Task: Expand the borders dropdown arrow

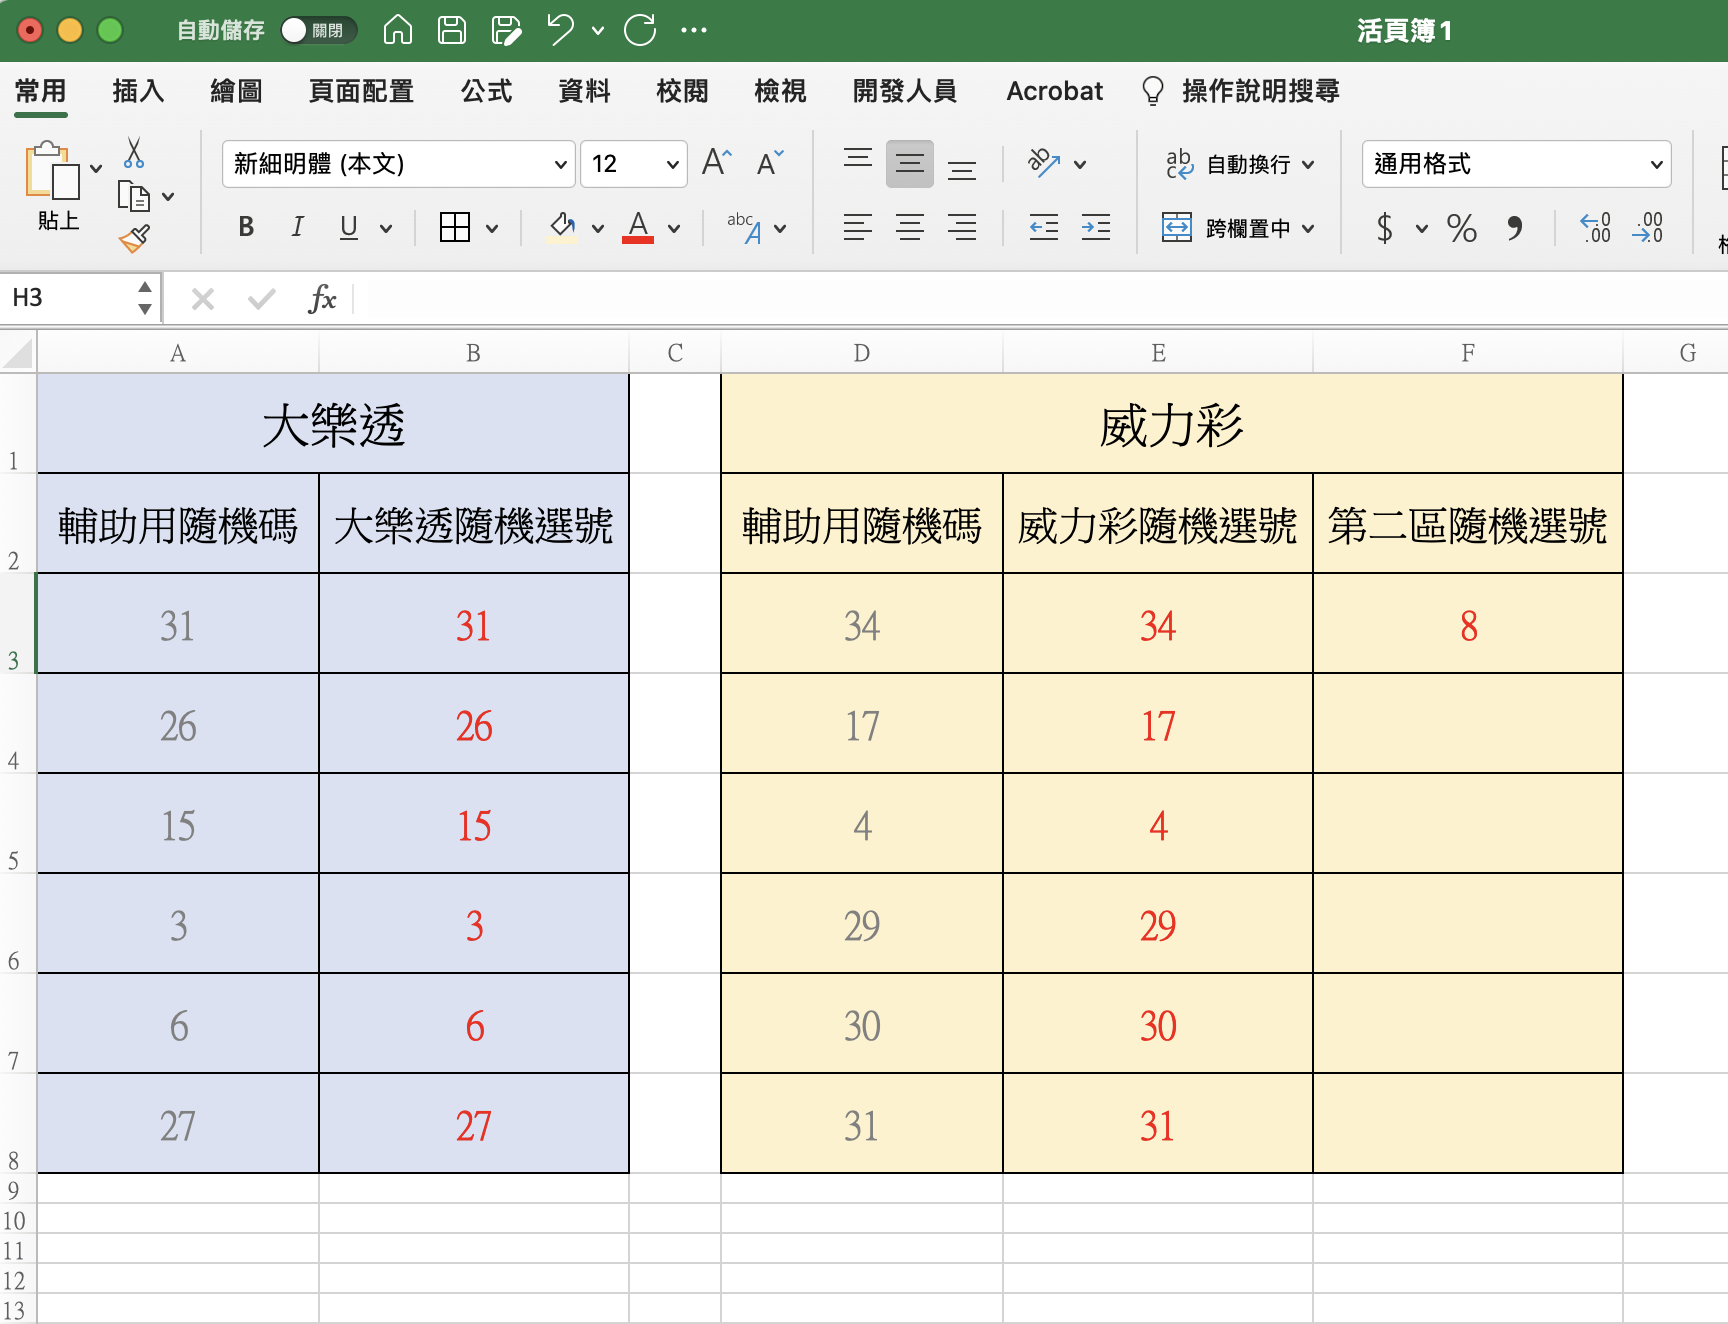Action: pyautogui.click(x=492, y=228)
